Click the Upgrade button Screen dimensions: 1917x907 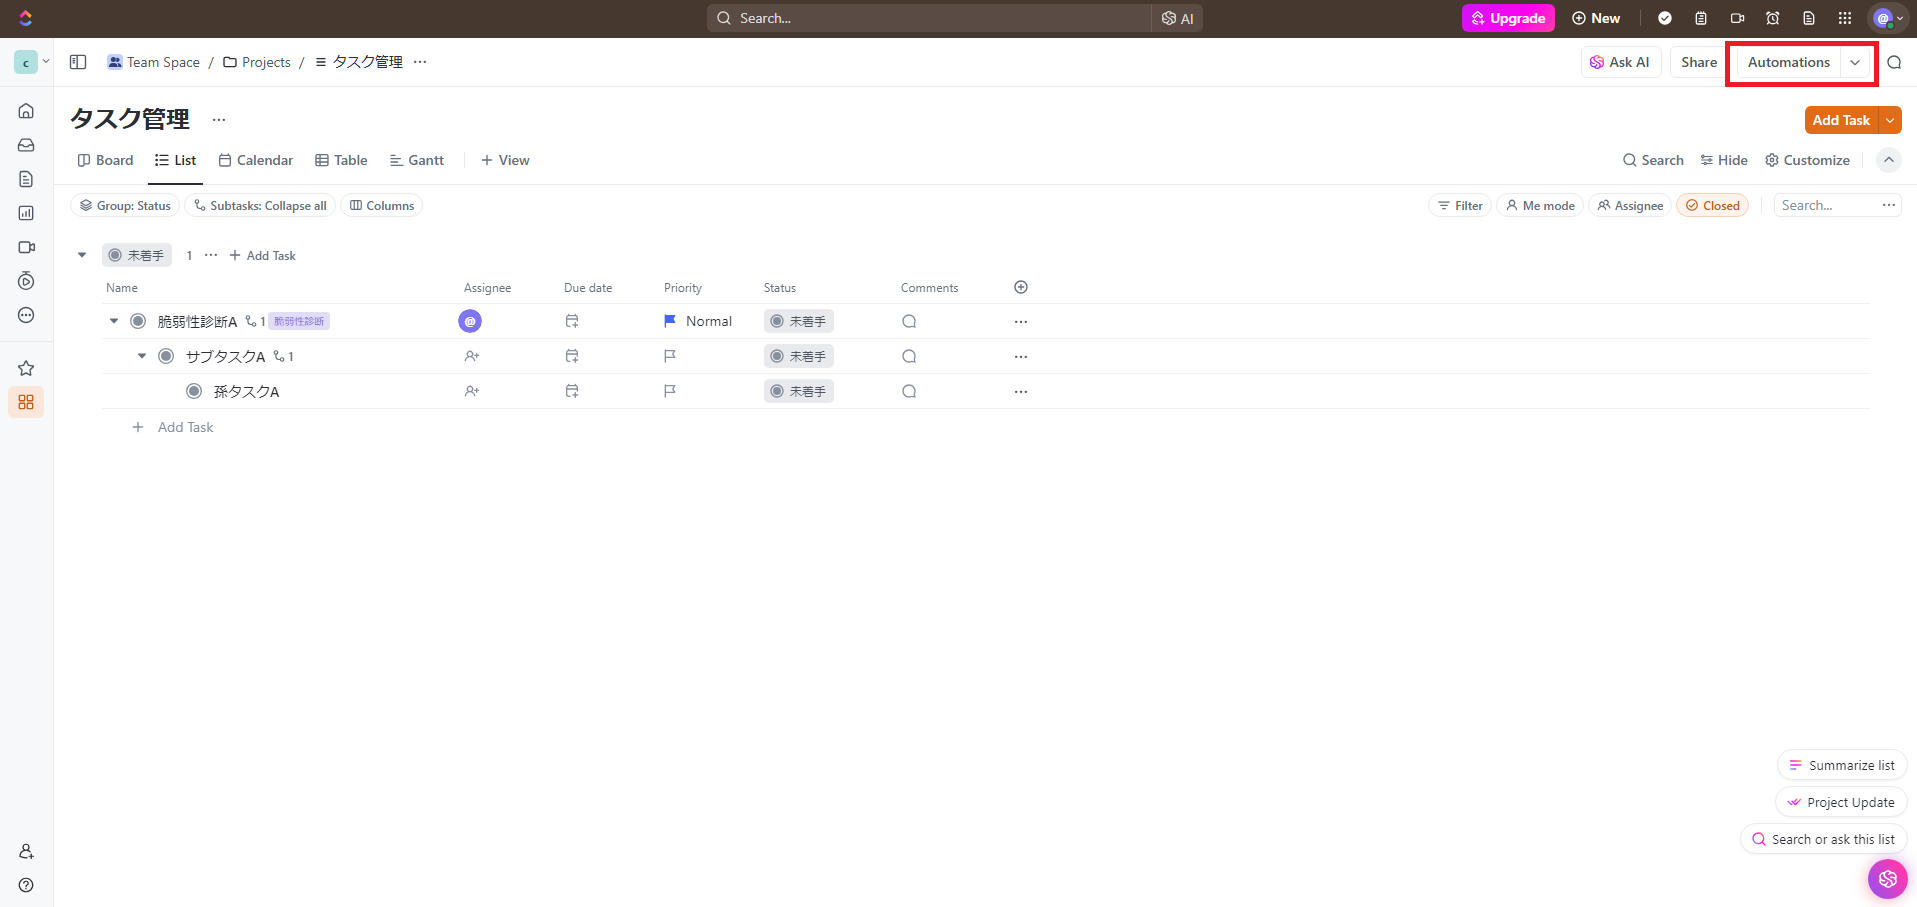click(x=1508, y=18)
